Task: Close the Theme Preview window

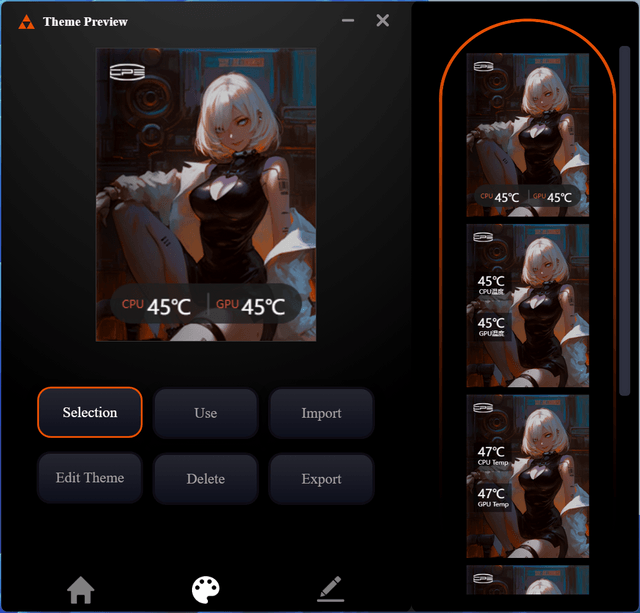Action: pos(382,20)
